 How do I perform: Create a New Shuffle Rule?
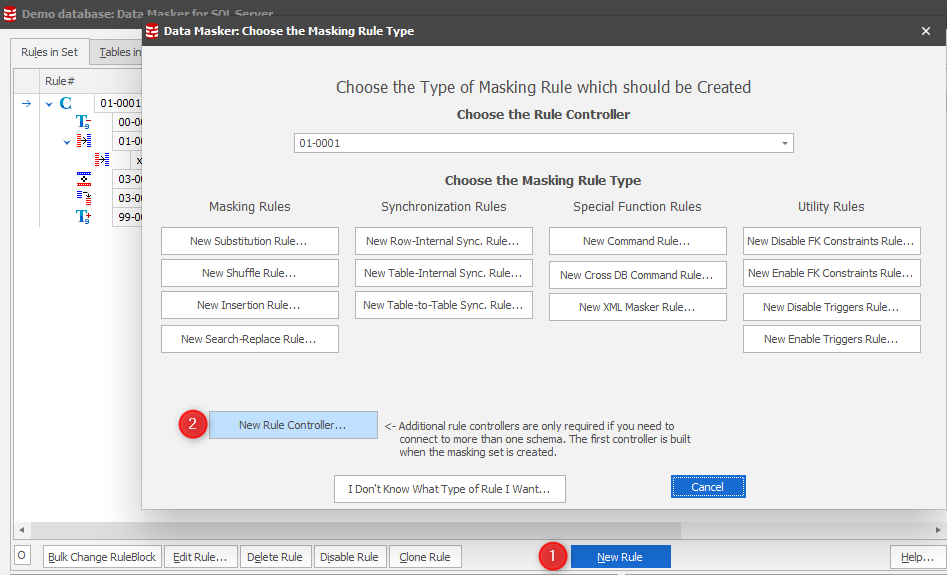tap(249, 273)
